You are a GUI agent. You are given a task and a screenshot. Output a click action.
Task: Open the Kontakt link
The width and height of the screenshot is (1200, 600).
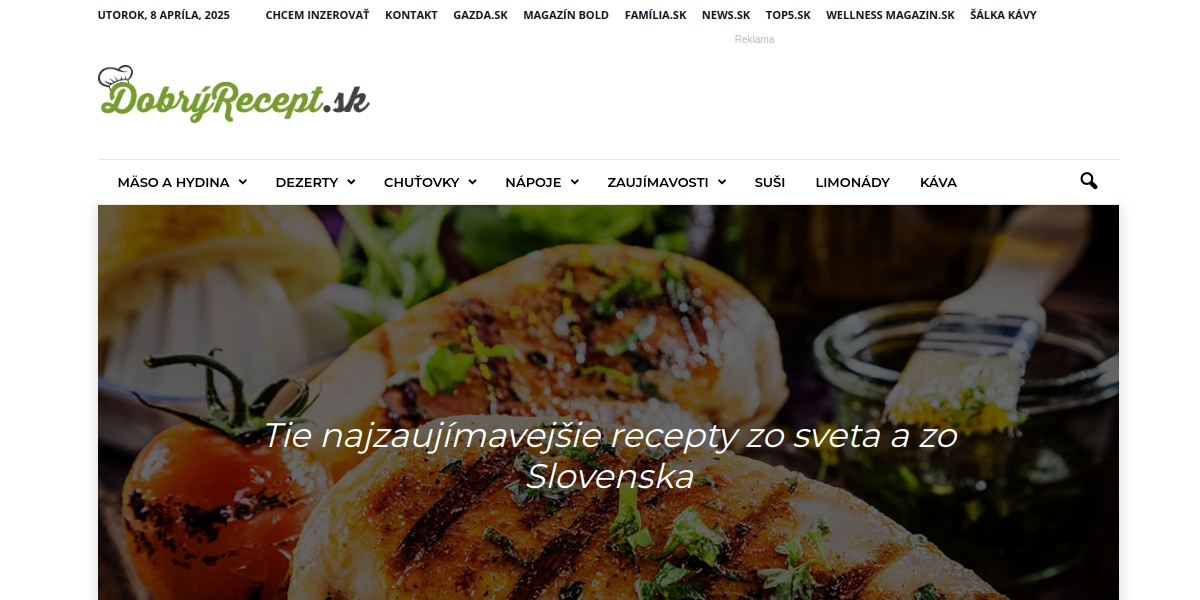point(411,15)
